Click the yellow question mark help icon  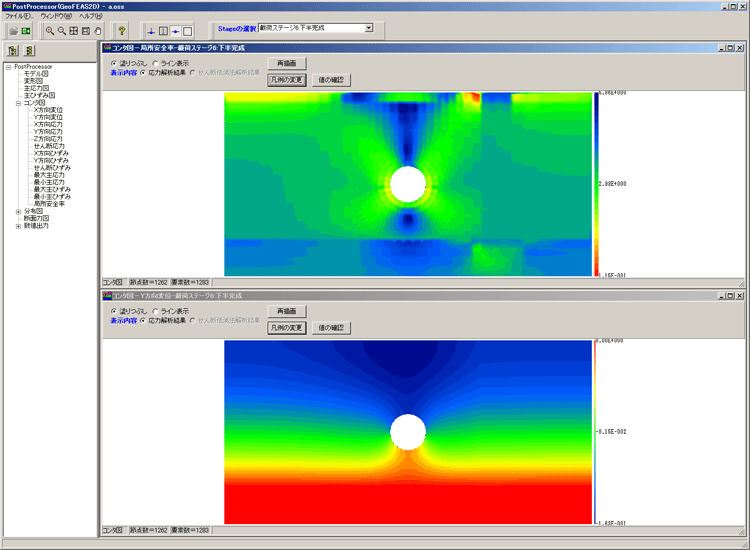click(x=121, y=31)
